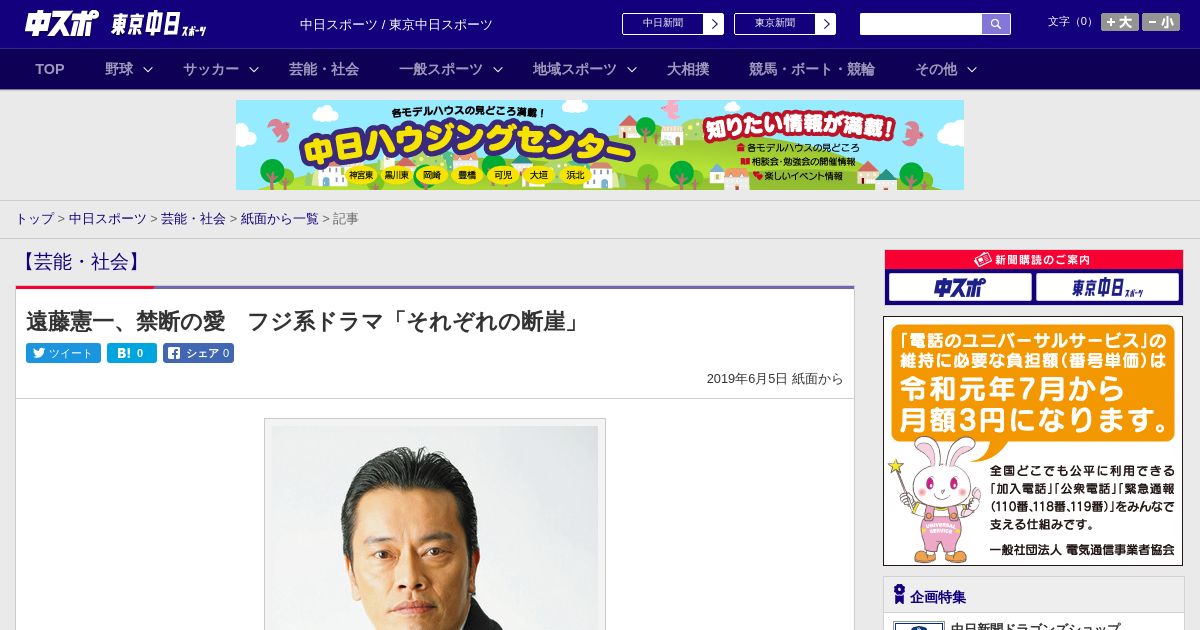Open 中日新聞 link button

click(x=662, y=24)
